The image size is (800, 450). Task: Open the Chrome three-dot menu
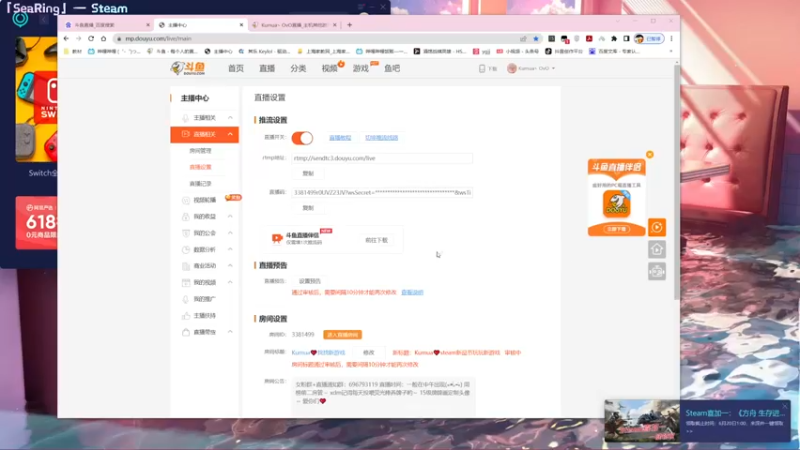(x=671, y=39)
